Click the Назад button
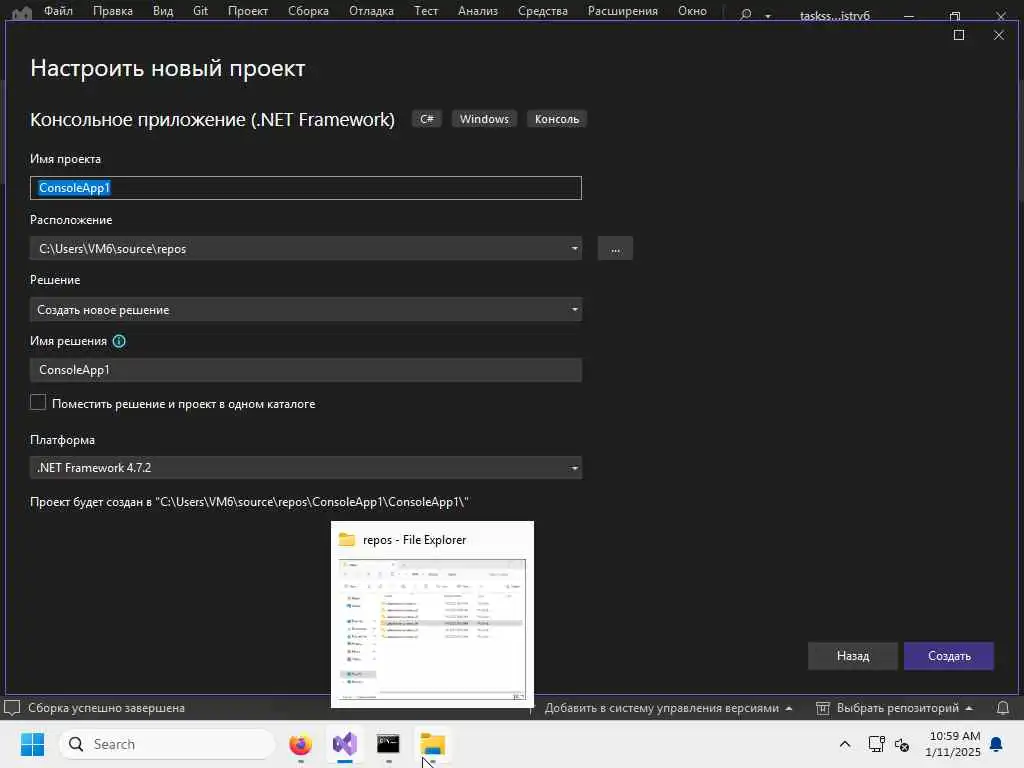The width and height of the screenshot is (1024, 768). click(853, 656)
